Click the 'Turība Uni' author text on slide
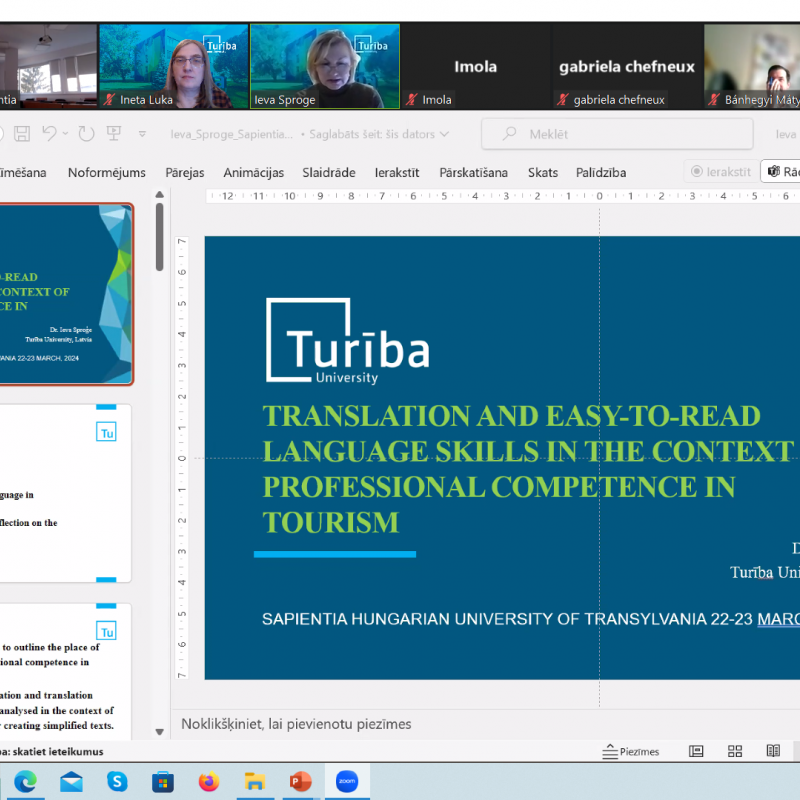This screenshot has width=800, height=800. (x=765, y=572)
